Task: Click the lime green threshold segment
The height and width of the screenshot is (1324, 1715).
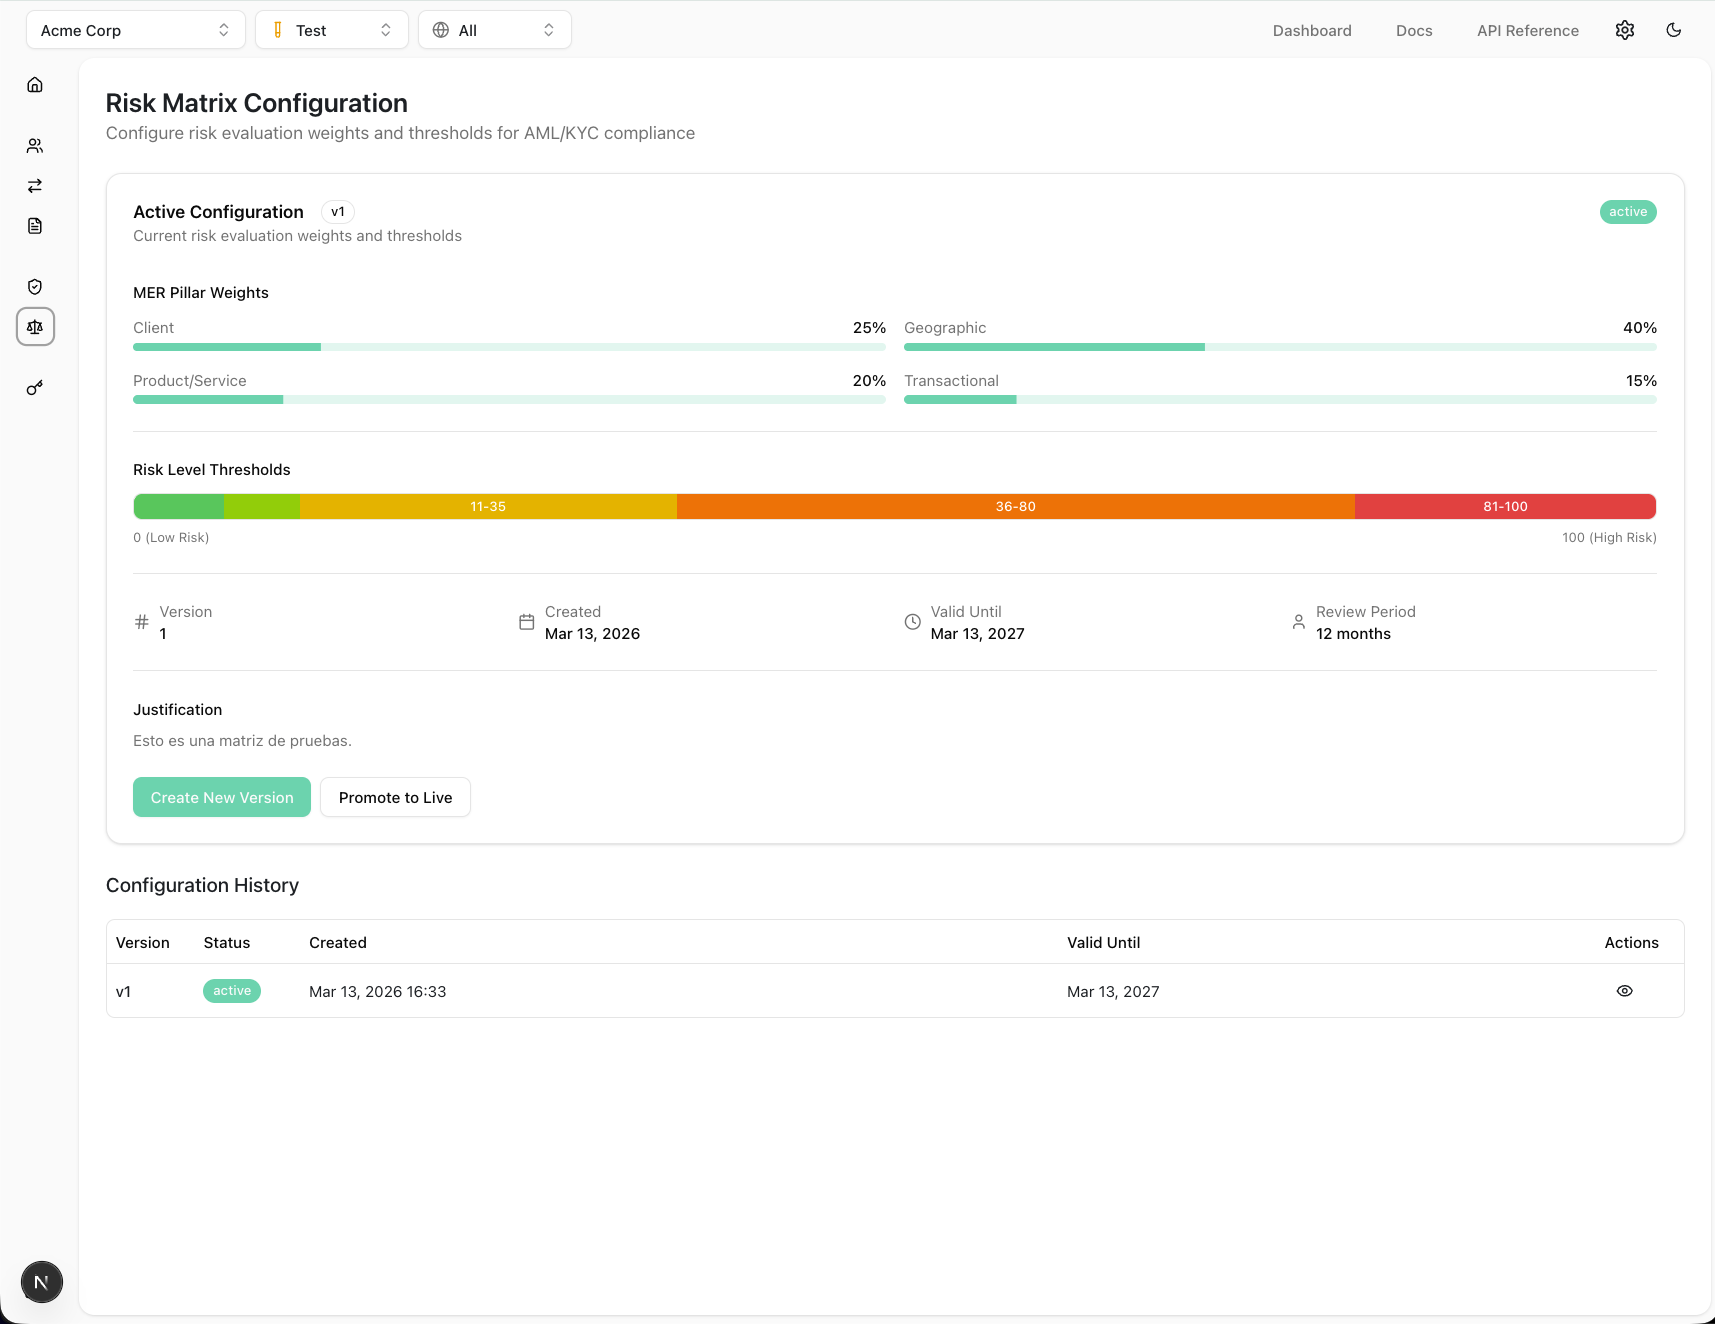Action: 262,506
